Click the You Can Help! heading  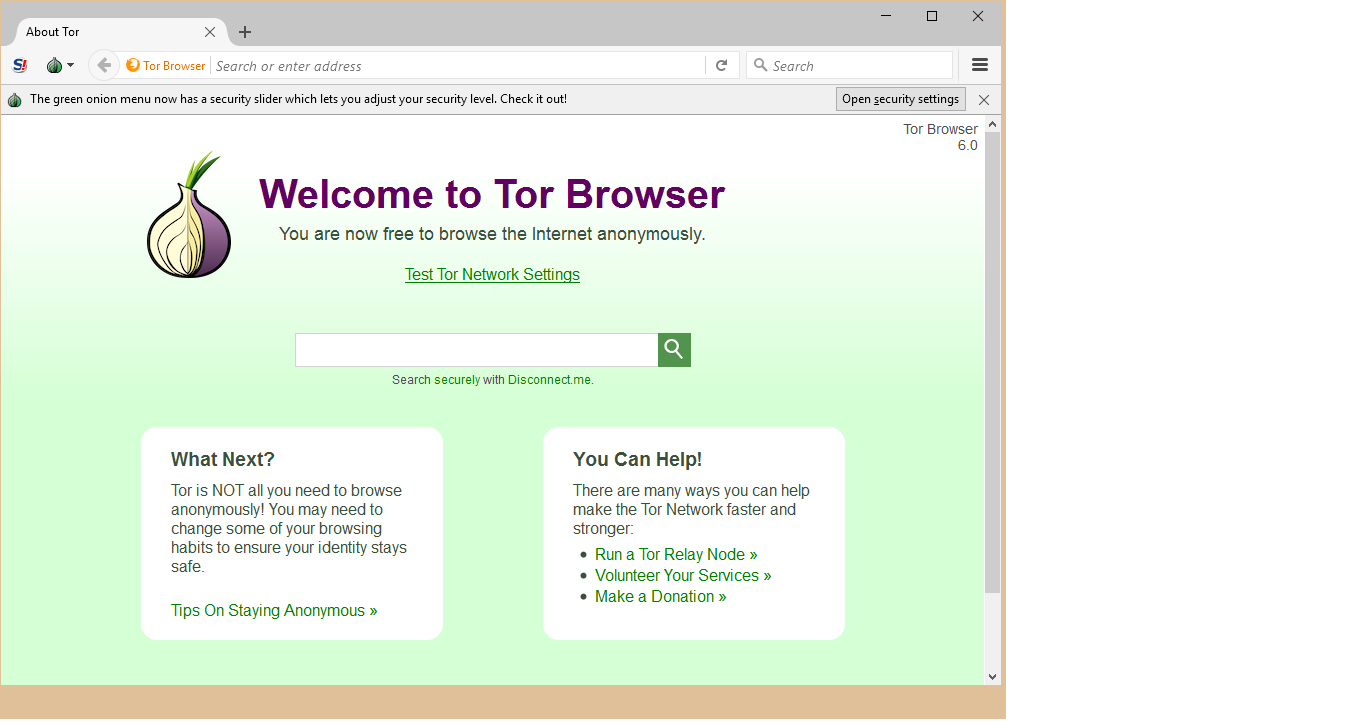coord(637,459)
